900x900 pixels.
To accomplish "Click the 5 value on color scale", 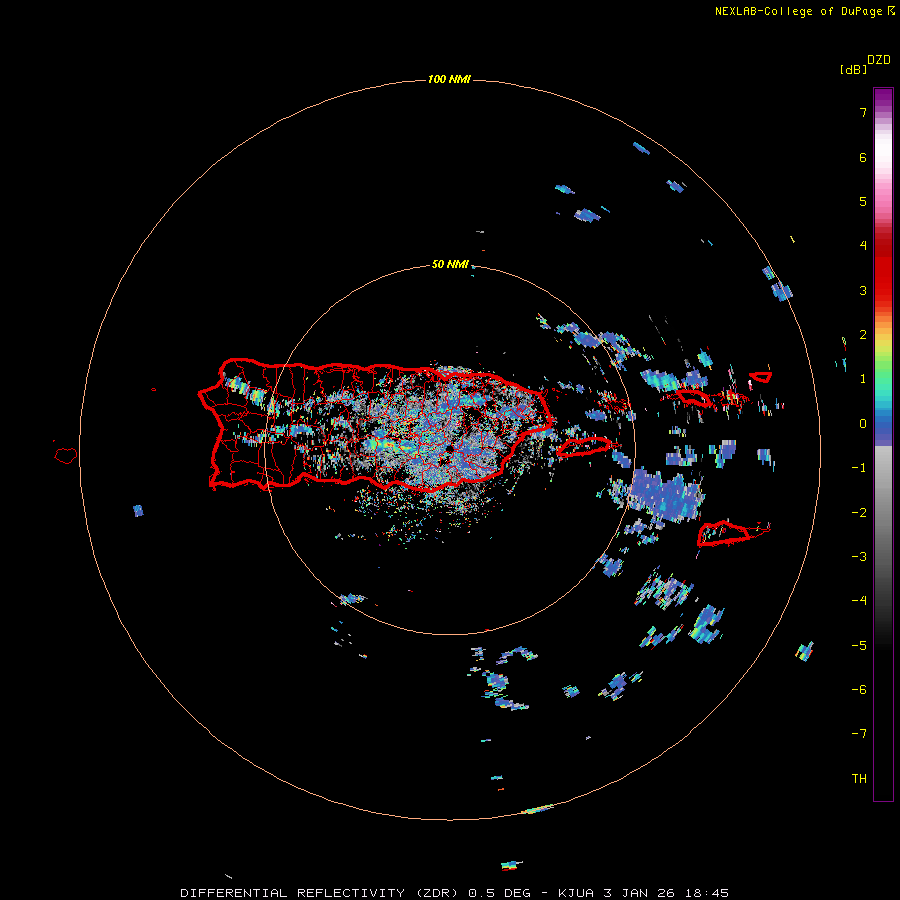I will tap(863, 201).
